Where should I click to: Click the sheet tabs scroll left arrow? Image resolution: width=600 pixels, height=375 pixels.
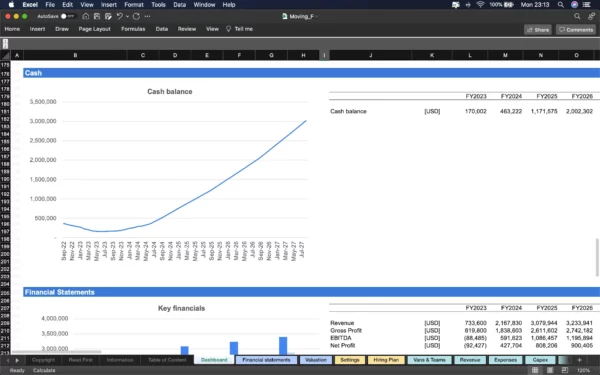[x=7, y=360]
